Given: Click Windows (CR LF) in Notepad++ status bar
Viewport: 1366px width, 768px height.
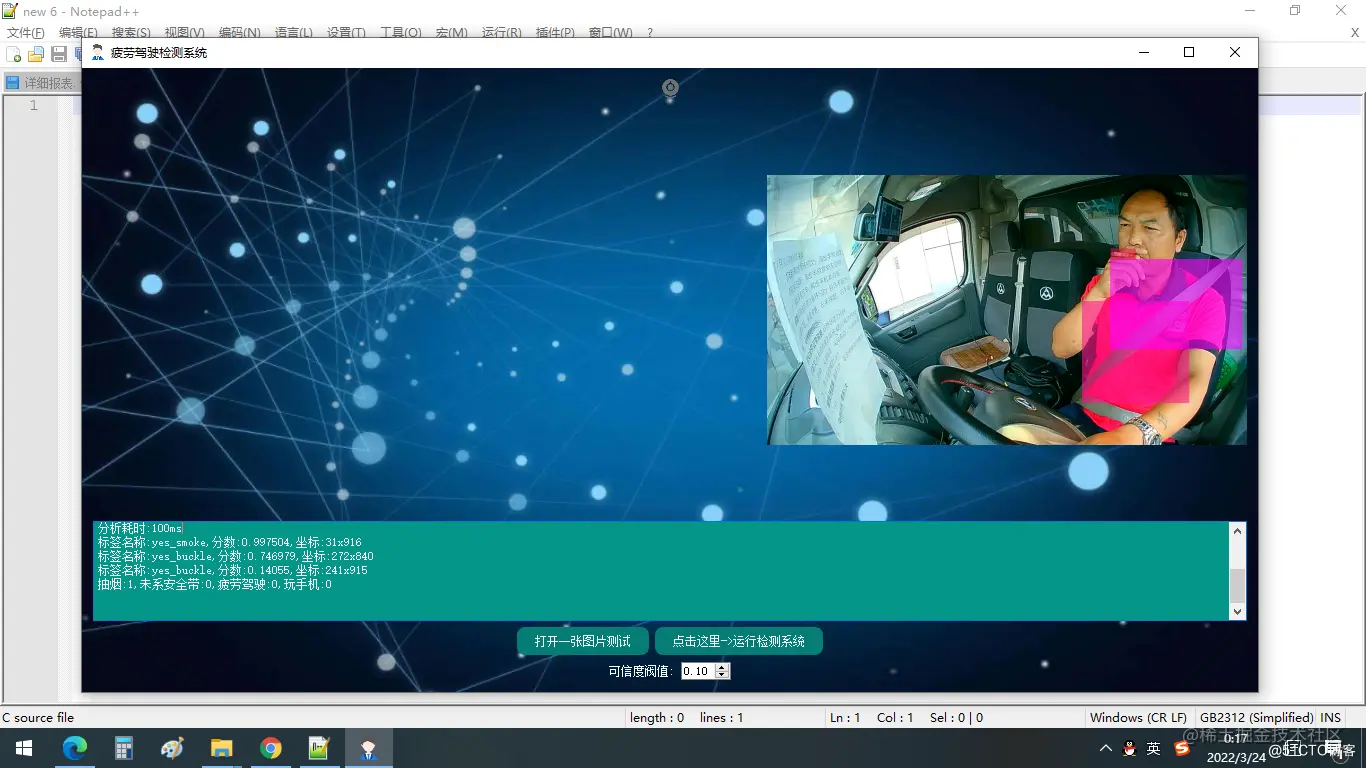Looking at the screenshot, I should click(x=1138, y=717).
